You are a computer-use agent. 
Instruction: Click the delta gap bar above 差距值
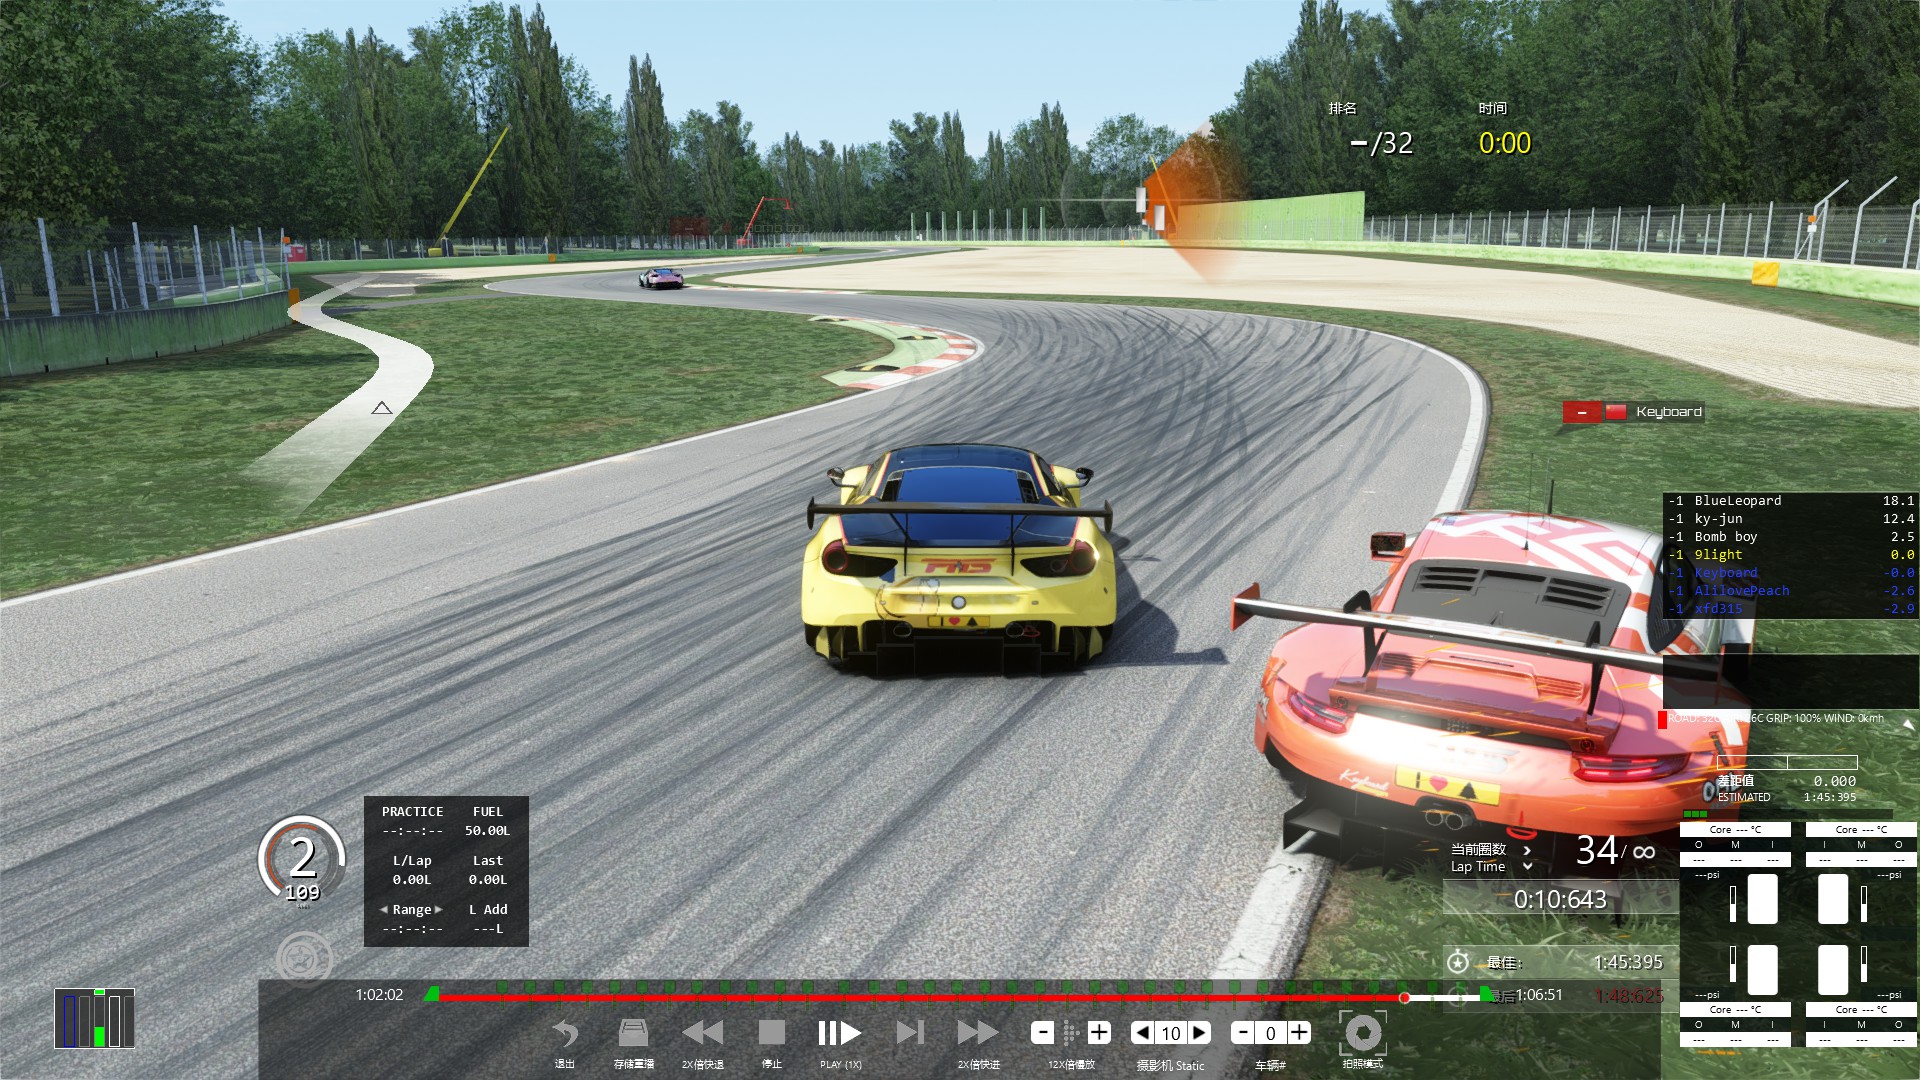[x=1787, y=762]
